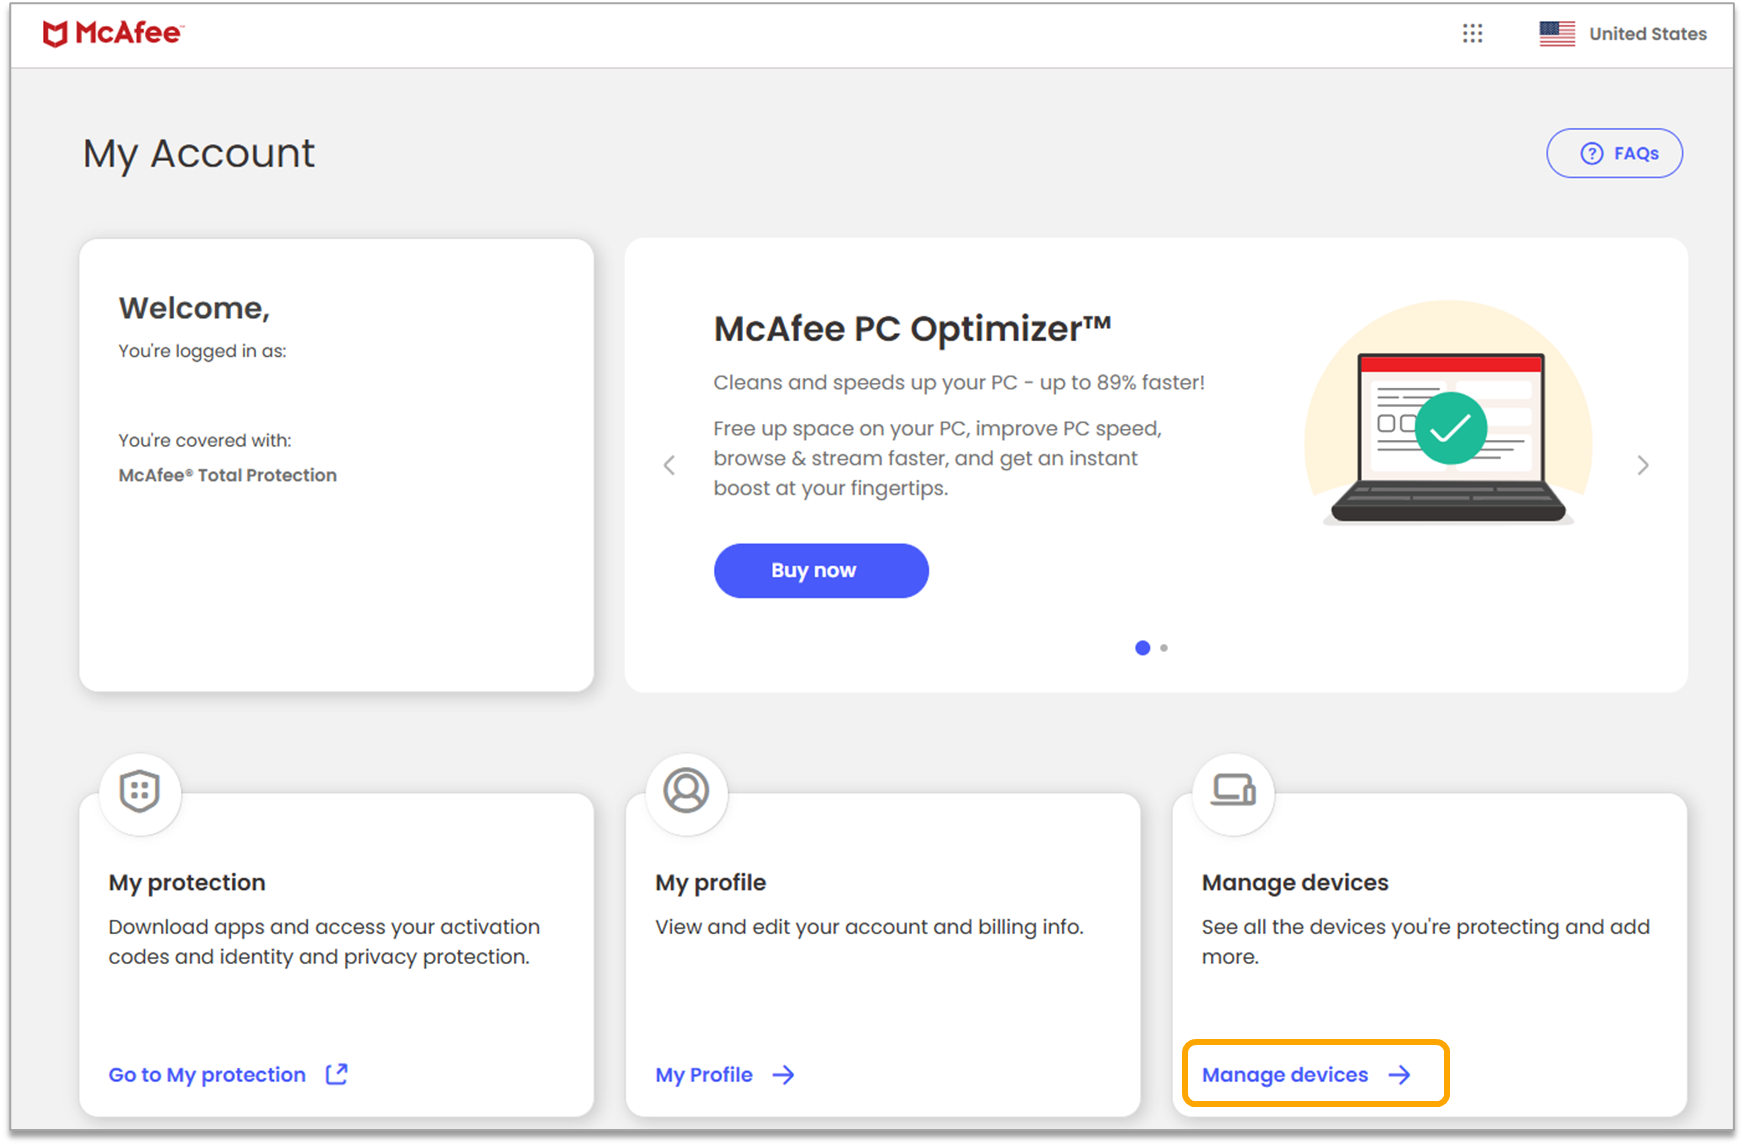Click the My profile avatar icon
Image resolution: width=1744 pixels, height=1146 pixels.
tap(687, 791)
